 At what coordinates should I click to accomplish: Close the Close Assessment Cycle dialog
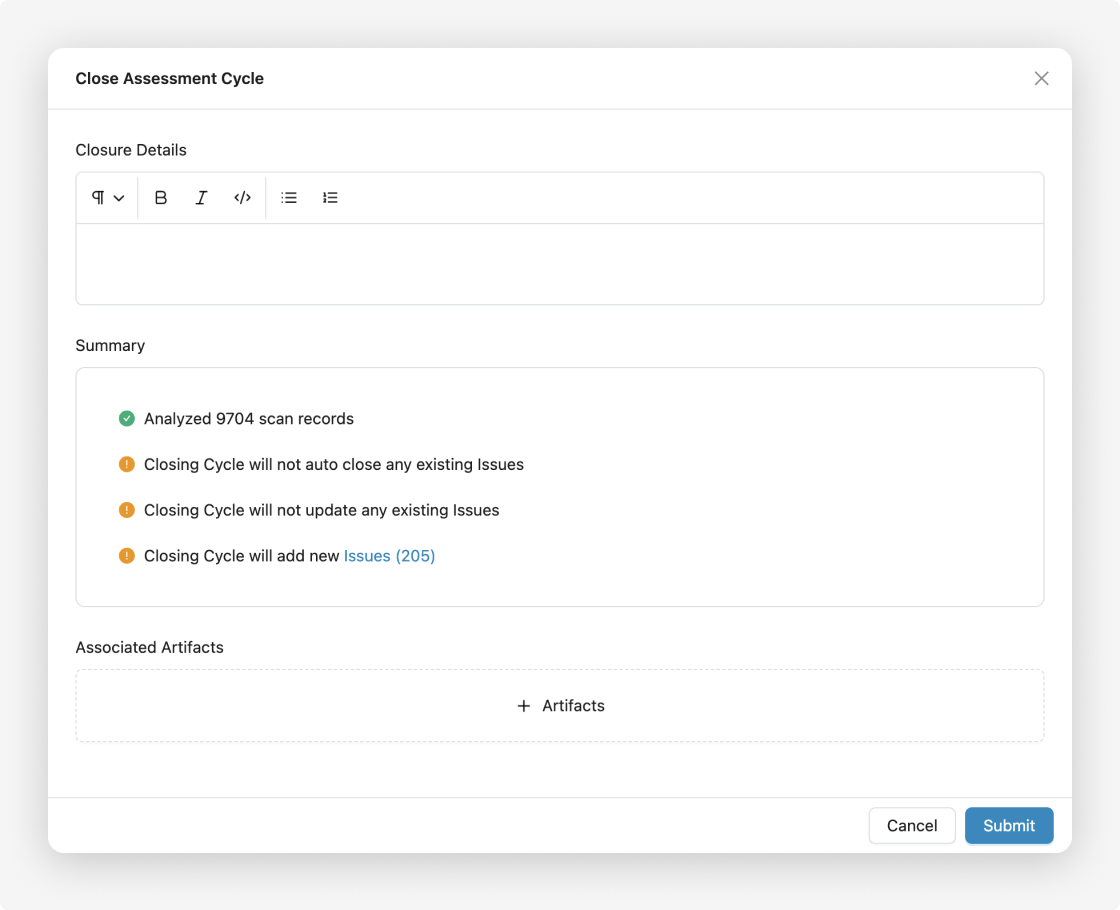1041,79
